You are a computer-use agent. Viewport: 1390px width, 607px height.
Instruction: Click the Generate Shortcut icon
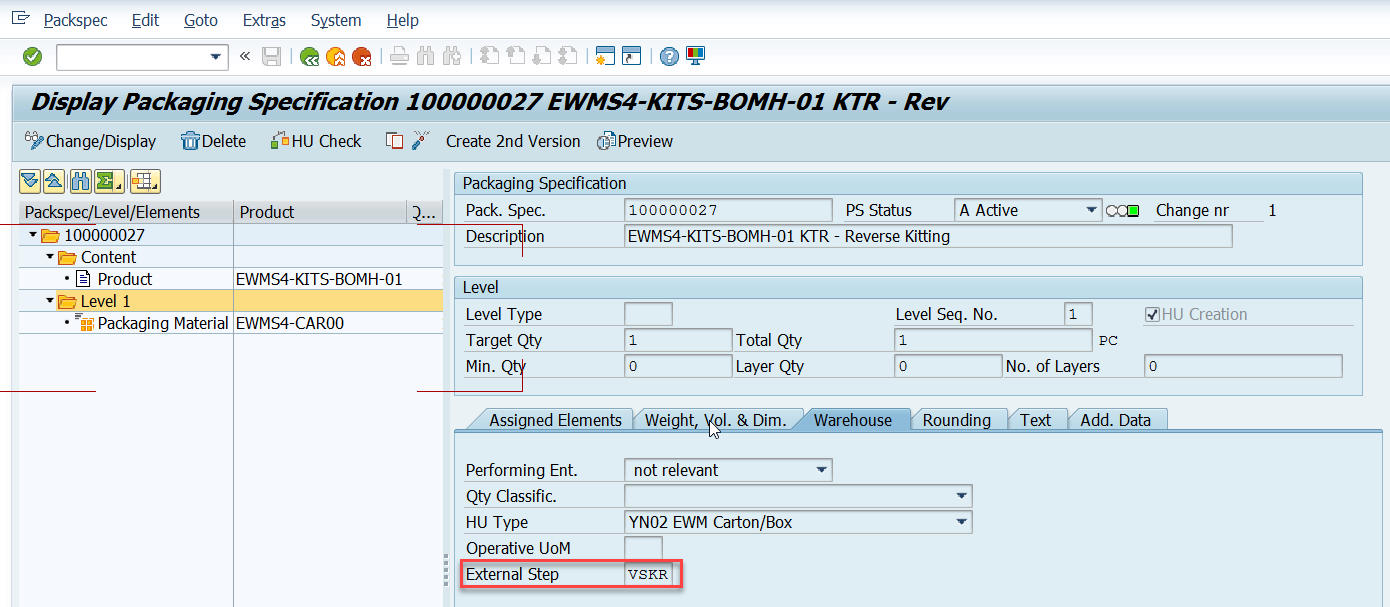pyautogui.click(x=631, y=57)
